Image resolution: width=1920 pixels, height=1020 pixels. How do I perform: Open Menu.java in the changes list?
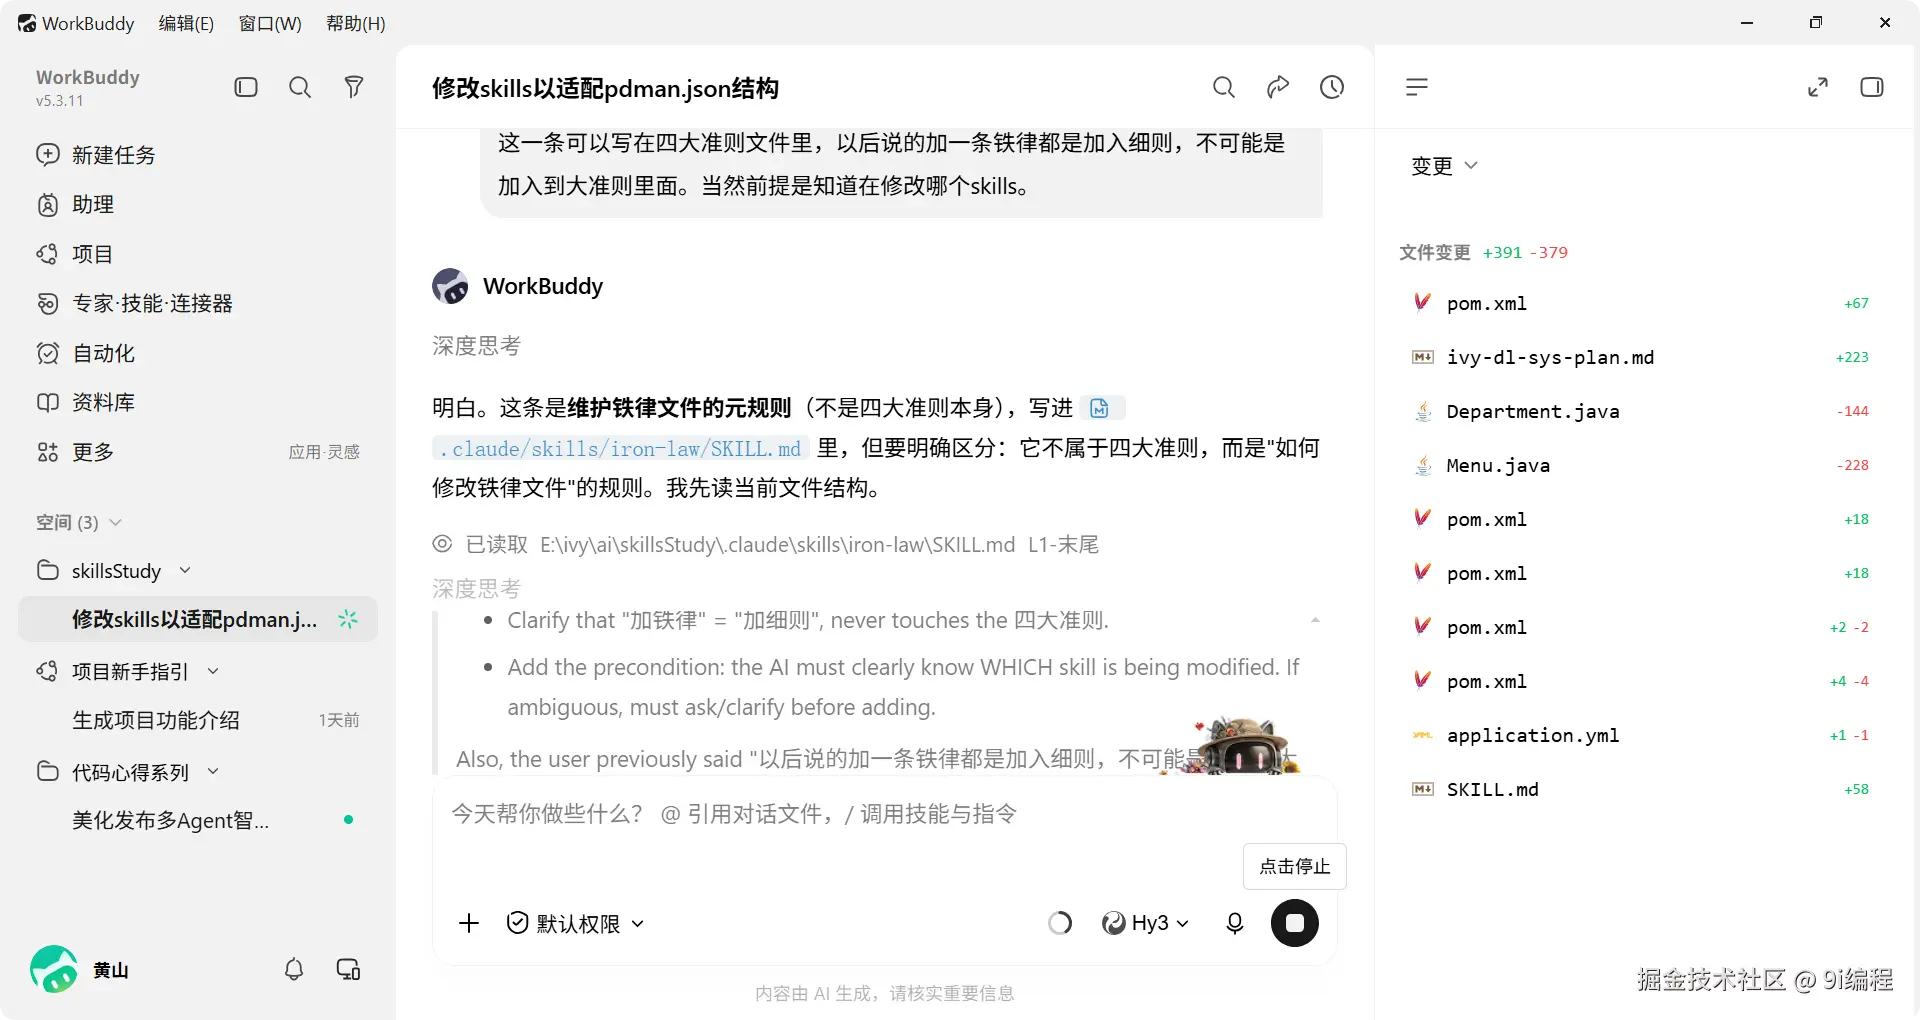pos(1640,465)
